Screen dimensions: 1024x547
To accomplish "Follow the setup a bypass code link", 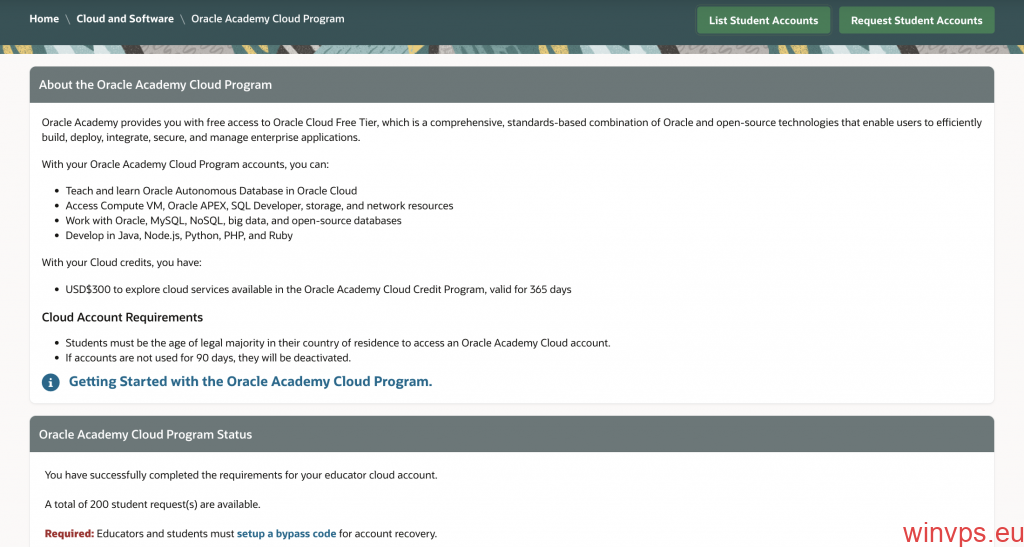I will click(x=286, y=534).
